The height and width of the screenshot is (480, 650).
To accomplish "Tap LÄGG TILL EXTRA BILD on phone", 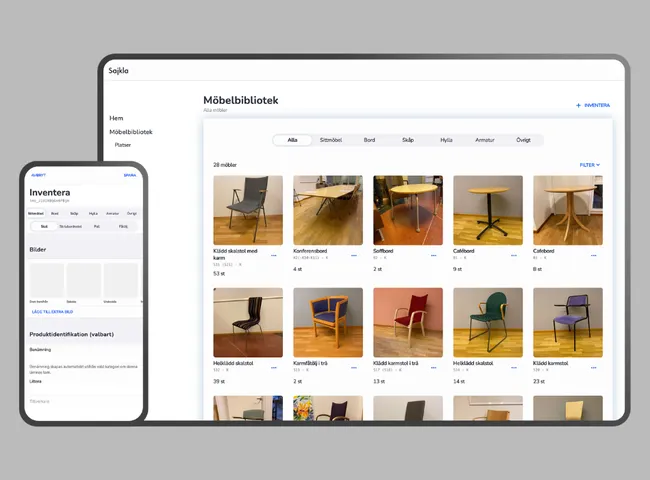I will click(x=52, y=312).
